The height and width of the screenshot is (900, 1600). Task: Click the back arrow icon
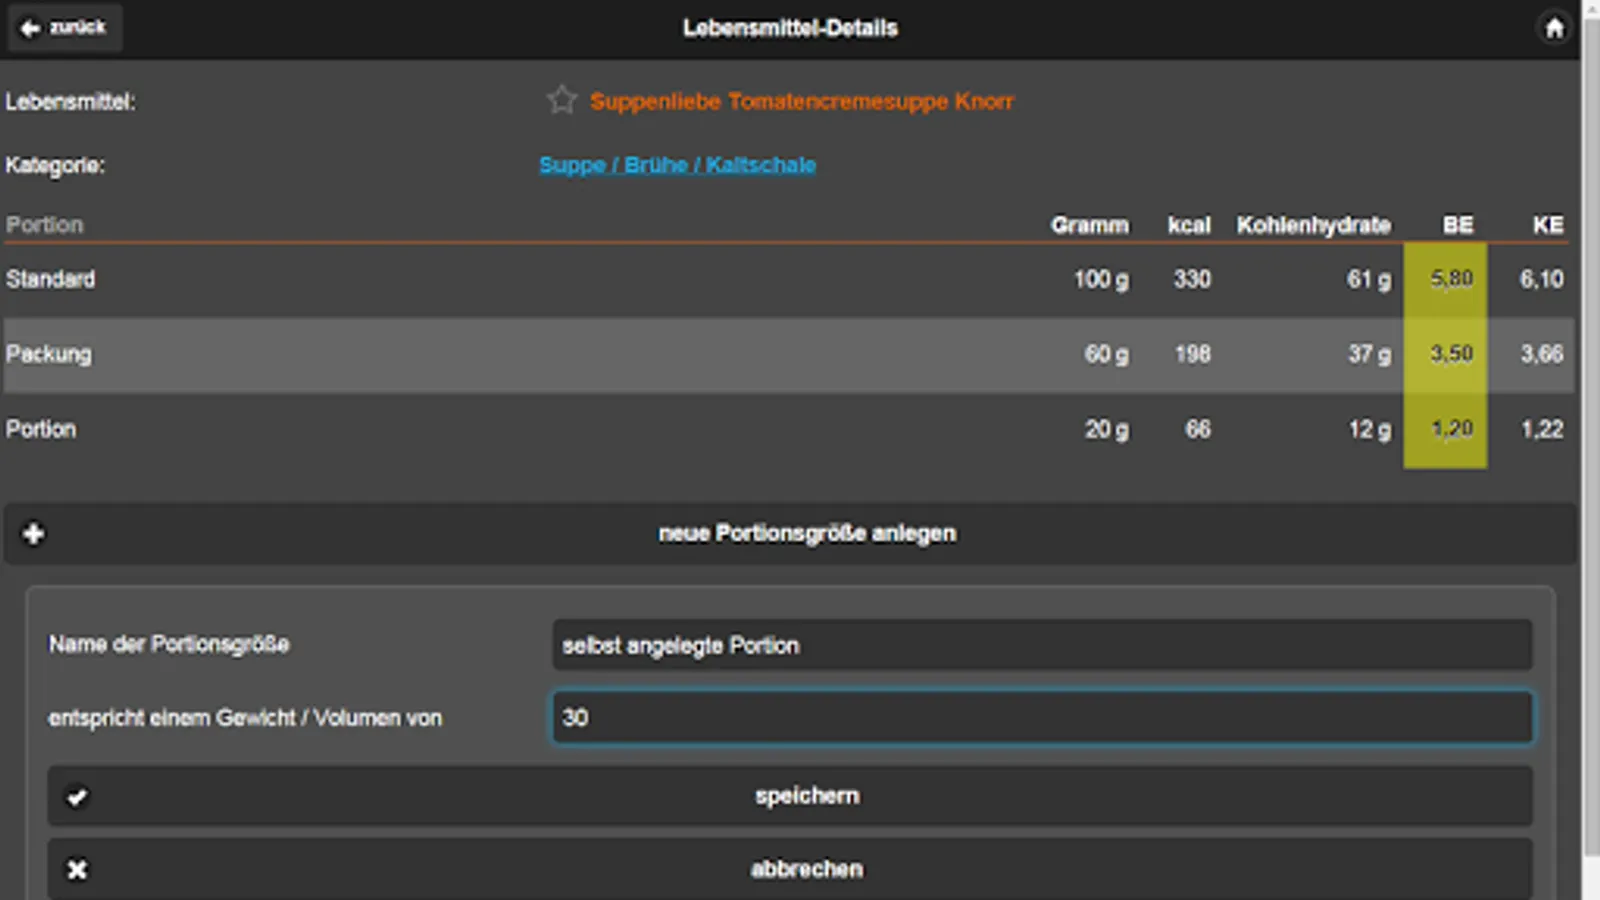coord(31,28)
